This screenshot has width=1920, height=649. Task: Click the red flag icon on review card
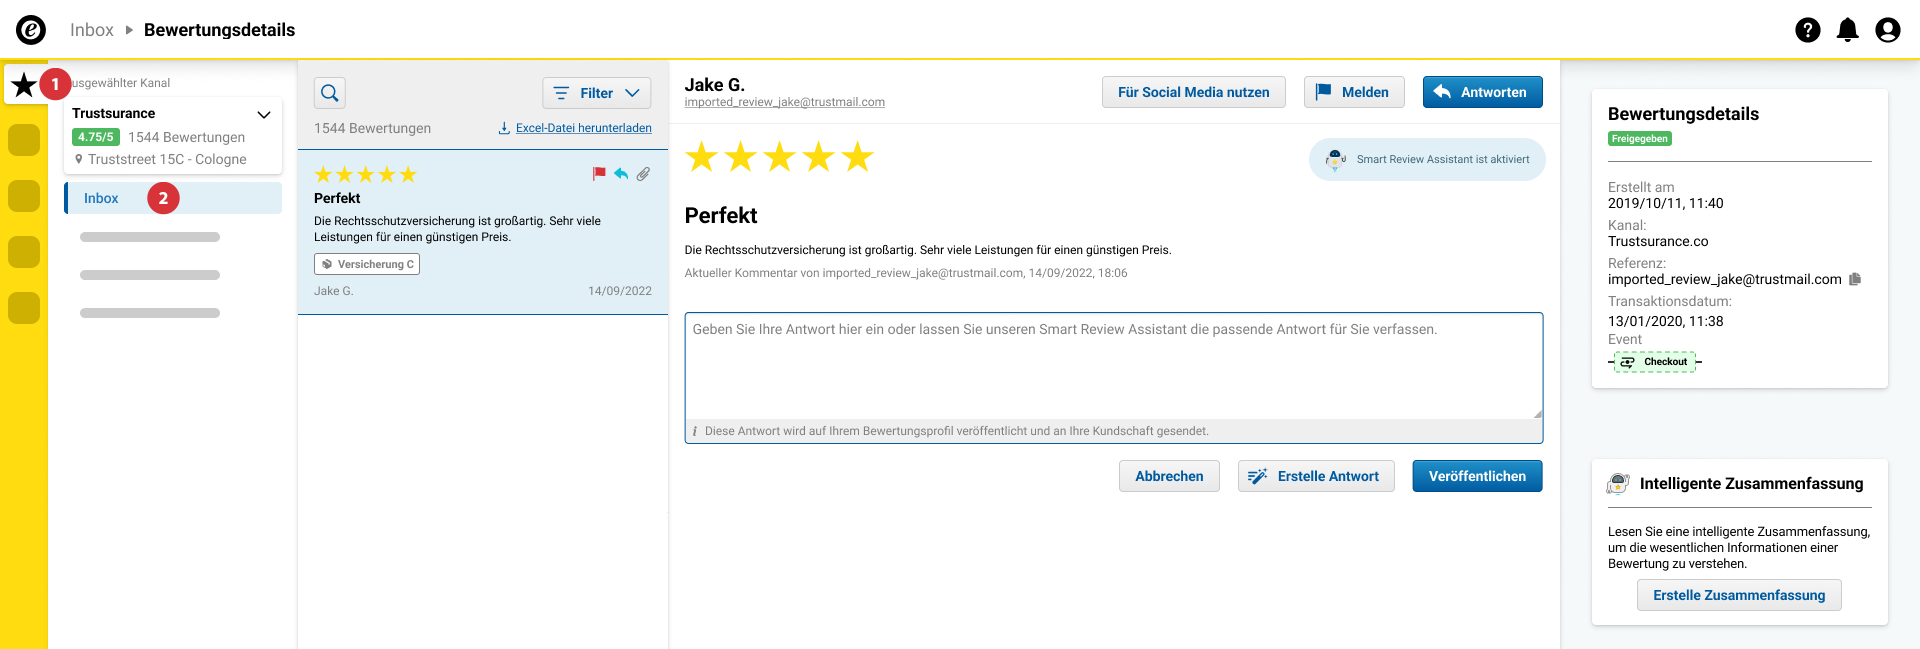(x=599, y=174)
